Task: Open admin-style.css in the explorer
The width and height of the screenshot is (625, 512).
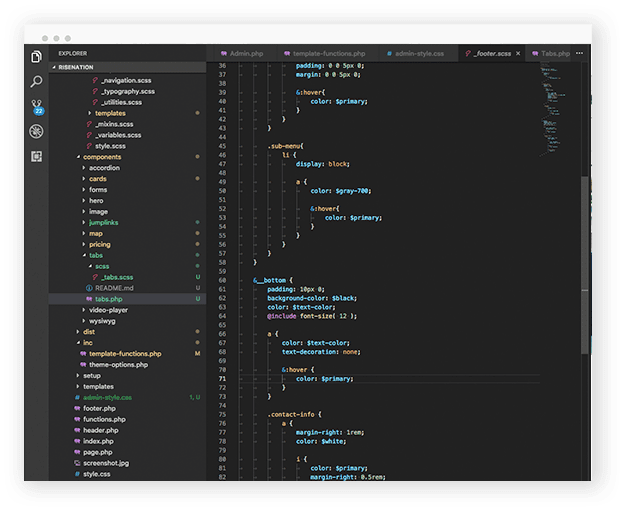Action: coord(107,398)
